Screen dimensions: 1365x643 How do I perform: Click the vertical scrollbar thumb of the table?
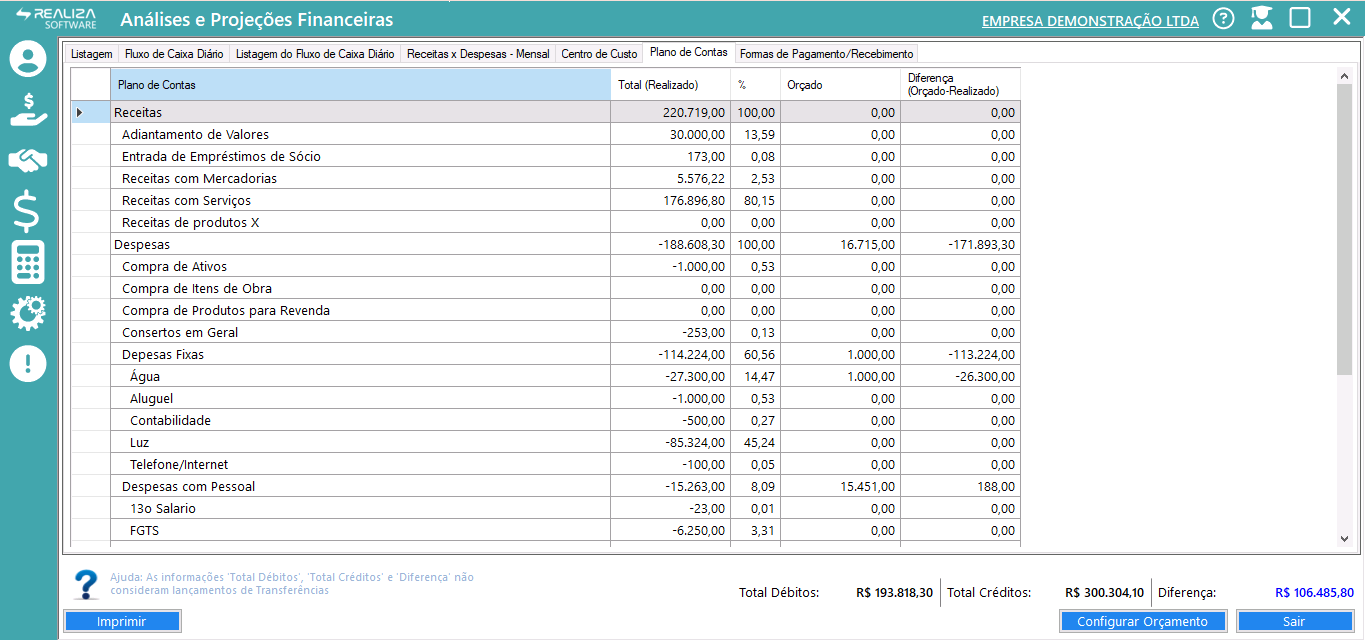point(1345,230)
